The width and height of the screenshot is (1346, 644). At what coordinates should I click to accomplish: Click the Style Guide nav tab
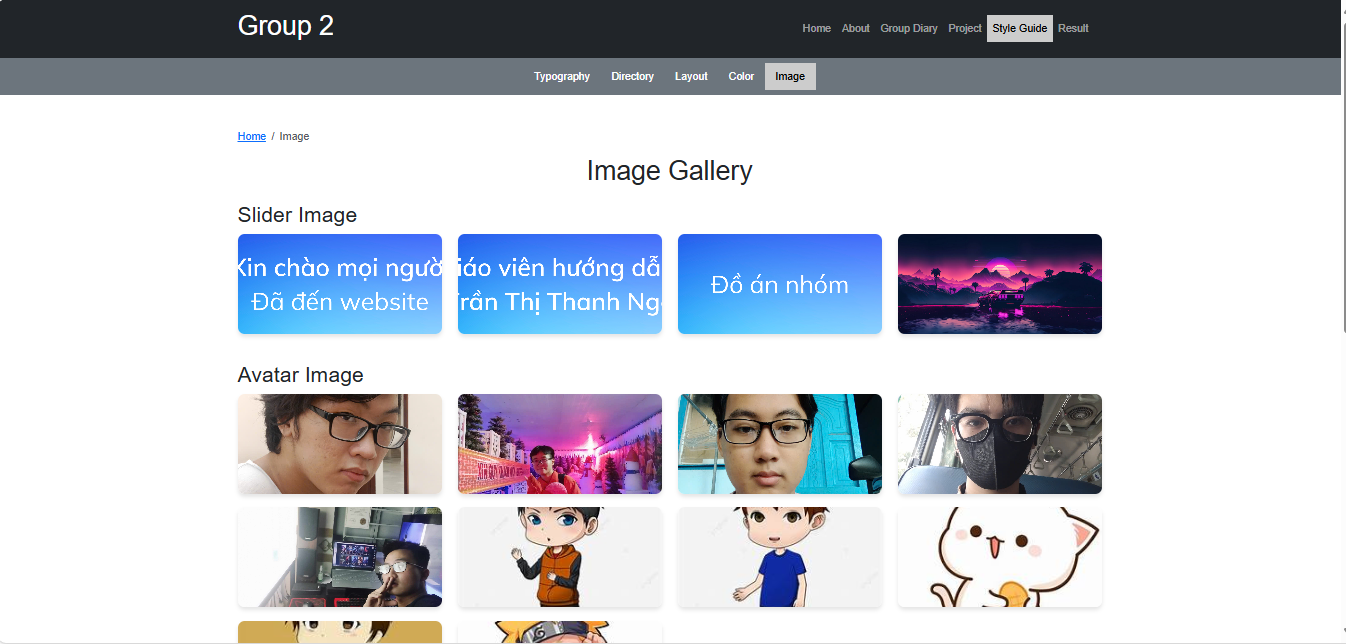(1019, 28)
